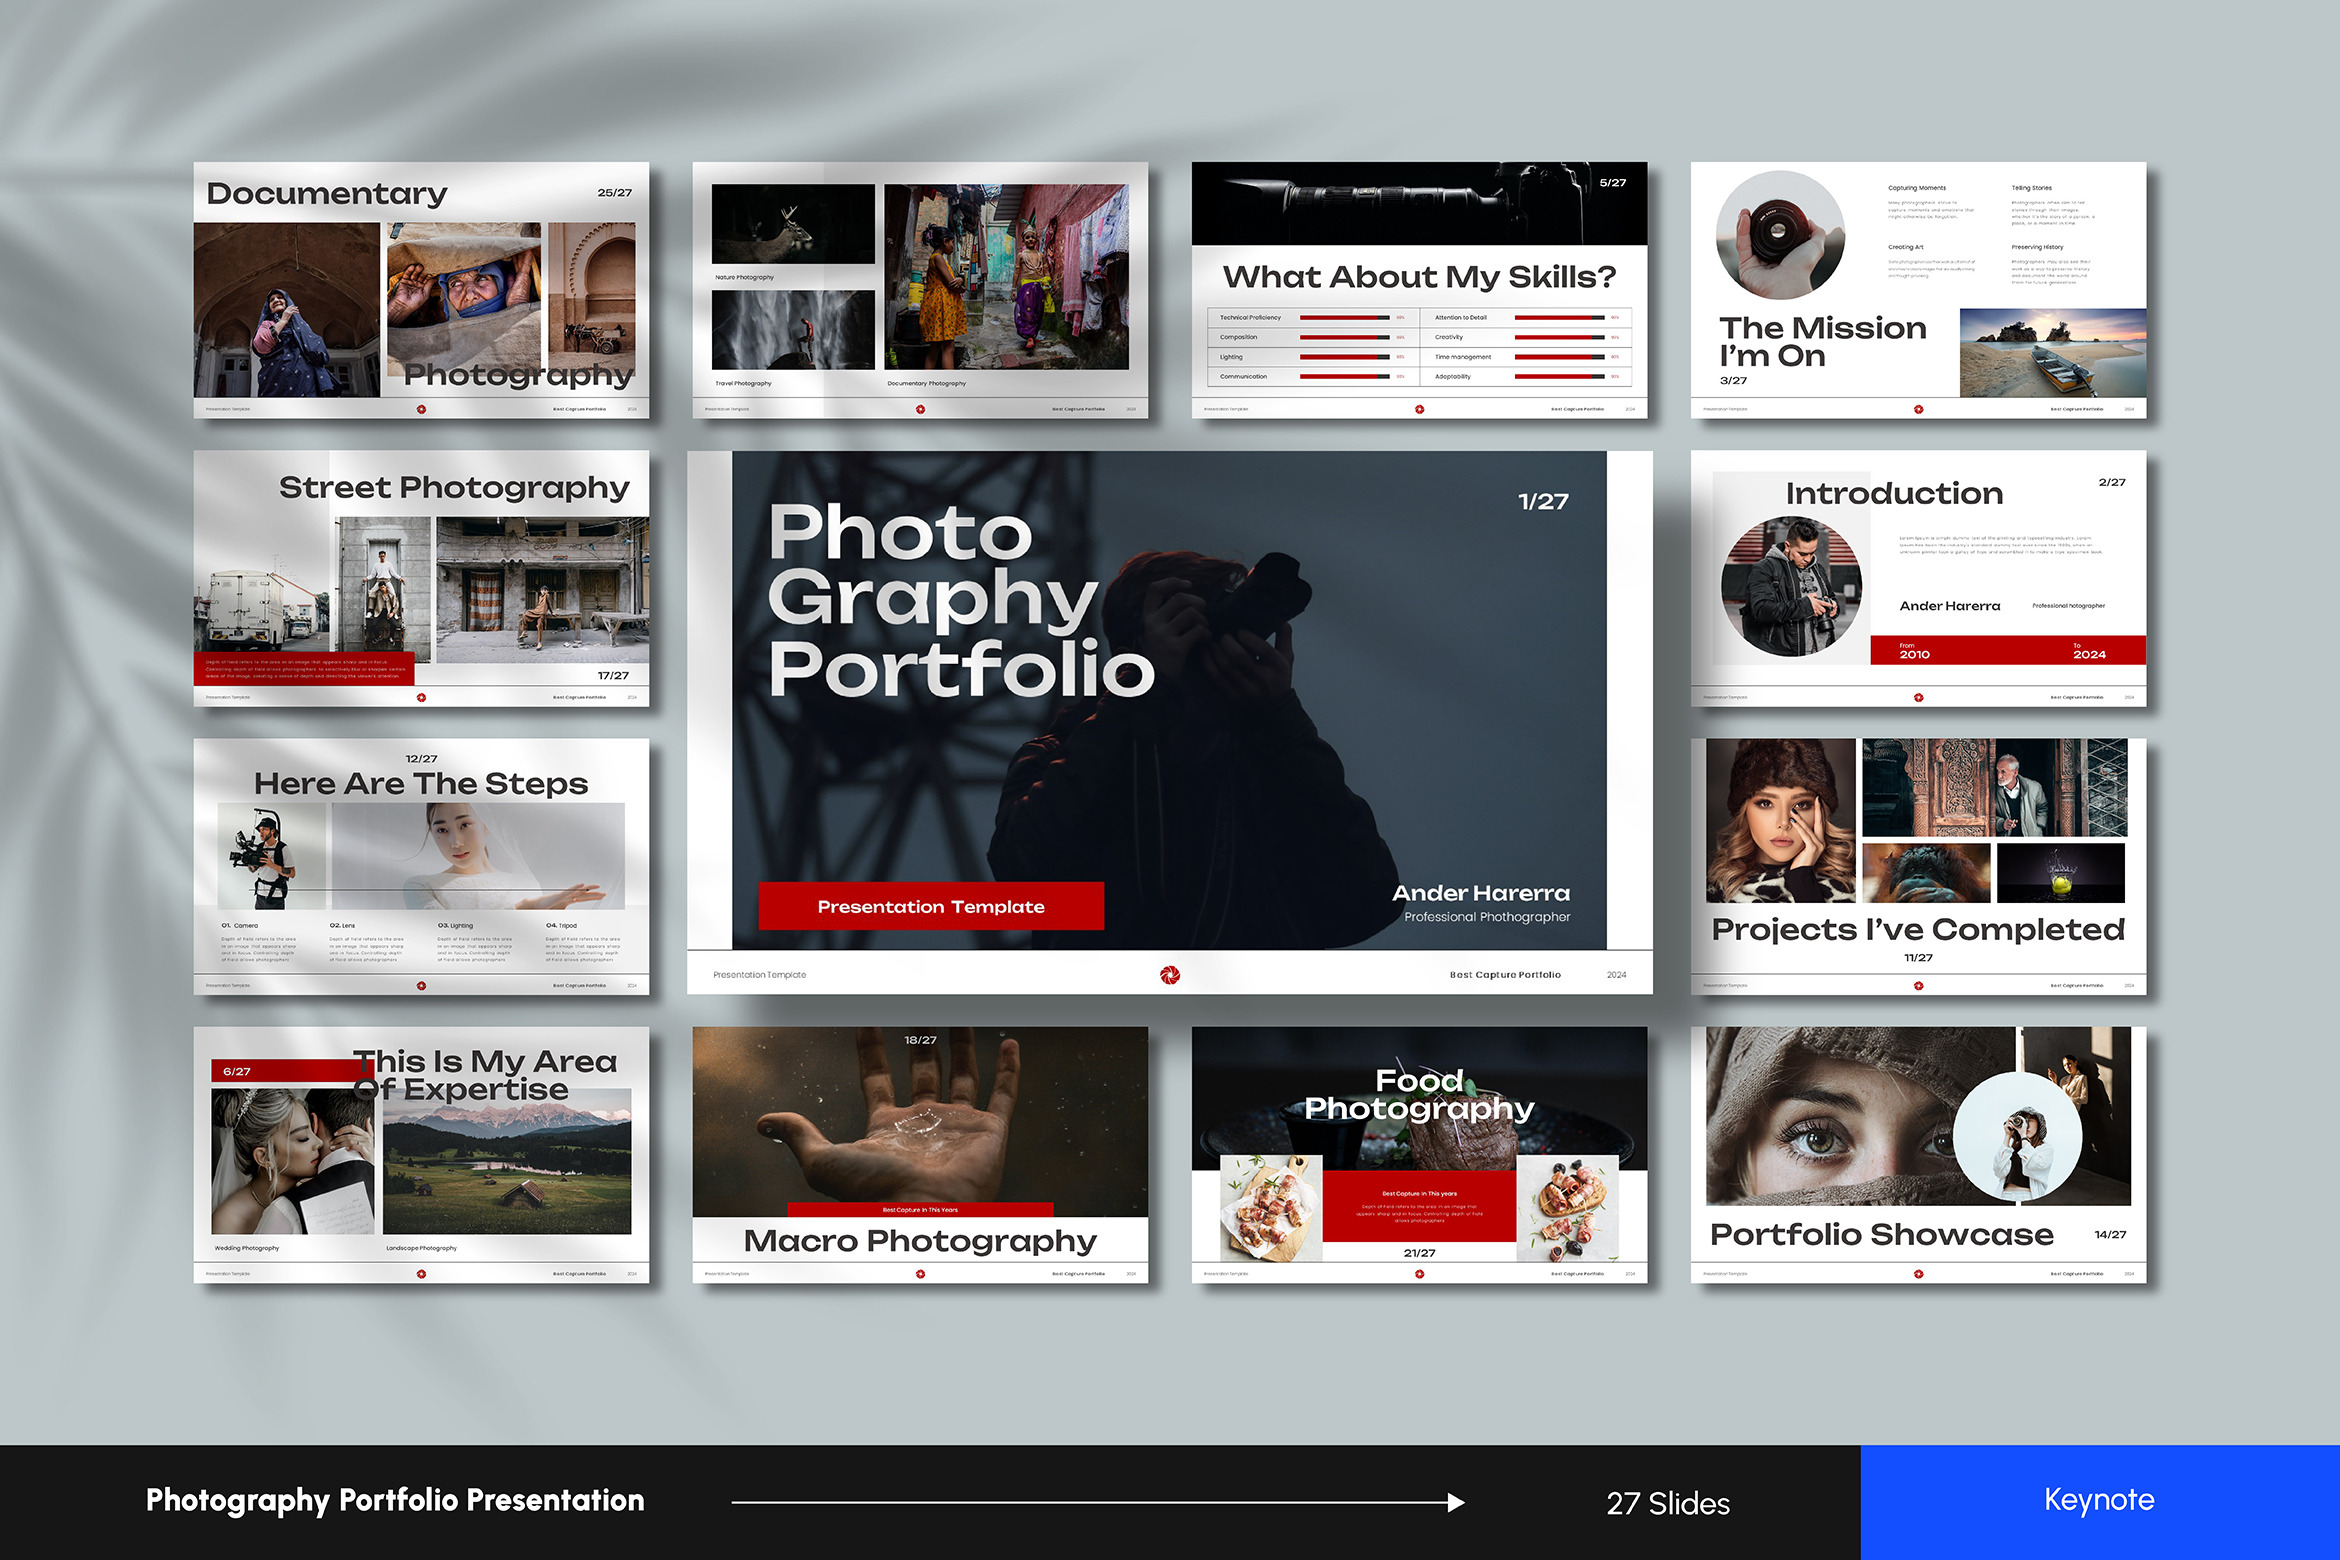
Task: Click the blue Keynote label
Action: click(2099, 1501)
